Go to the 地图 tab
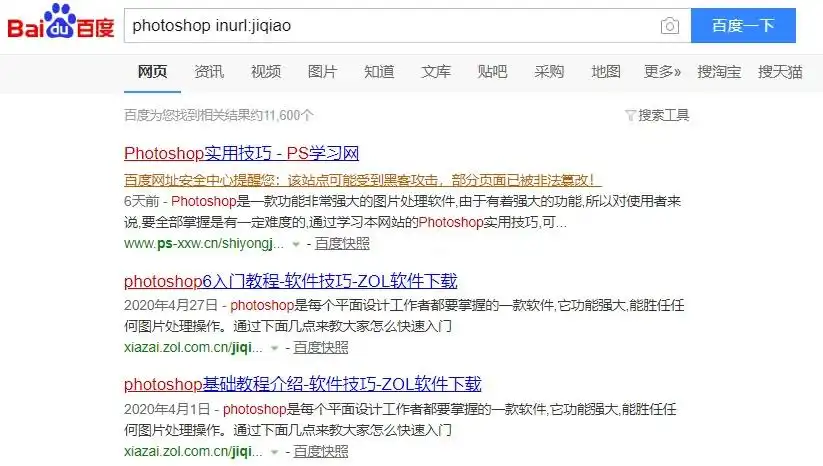 (606, 72)
